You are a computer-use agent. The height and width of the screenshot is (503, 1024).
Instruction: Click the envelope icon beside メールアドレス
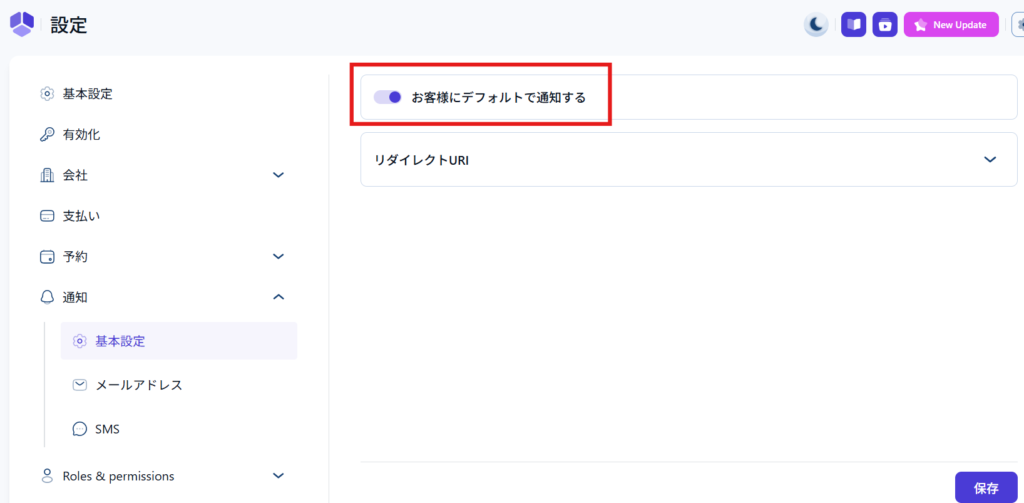tap(80, 385)
